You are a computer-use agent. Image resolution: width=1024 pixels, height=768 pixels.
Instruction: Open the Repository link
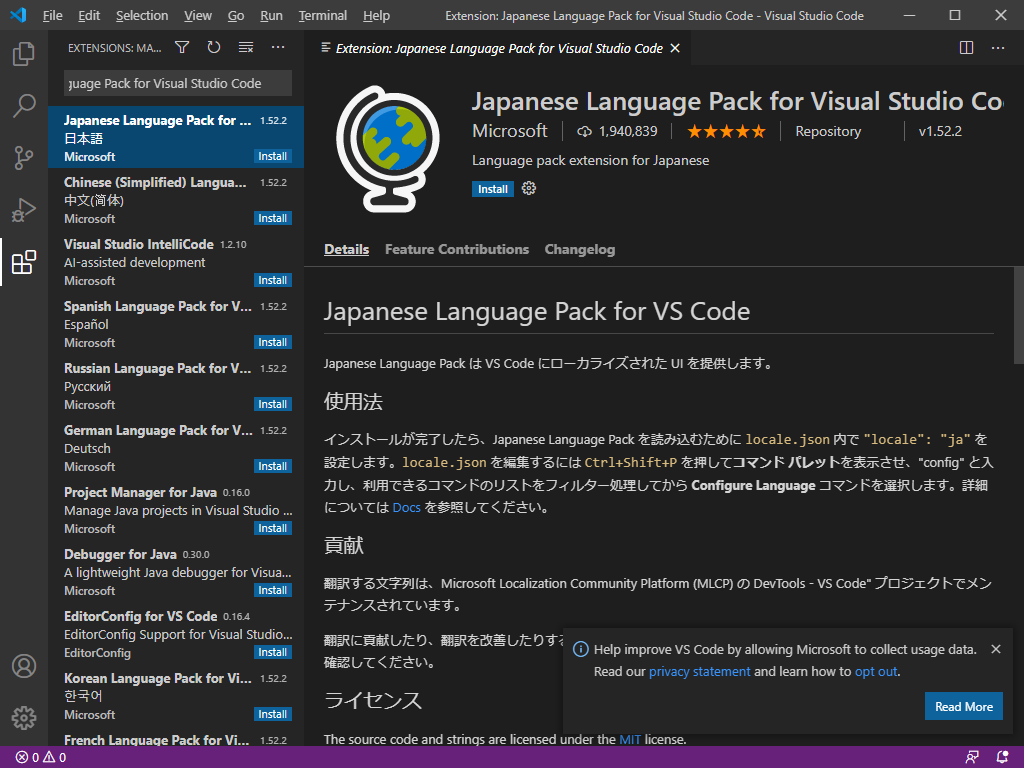pyautogui.click(x=828, y=131)
